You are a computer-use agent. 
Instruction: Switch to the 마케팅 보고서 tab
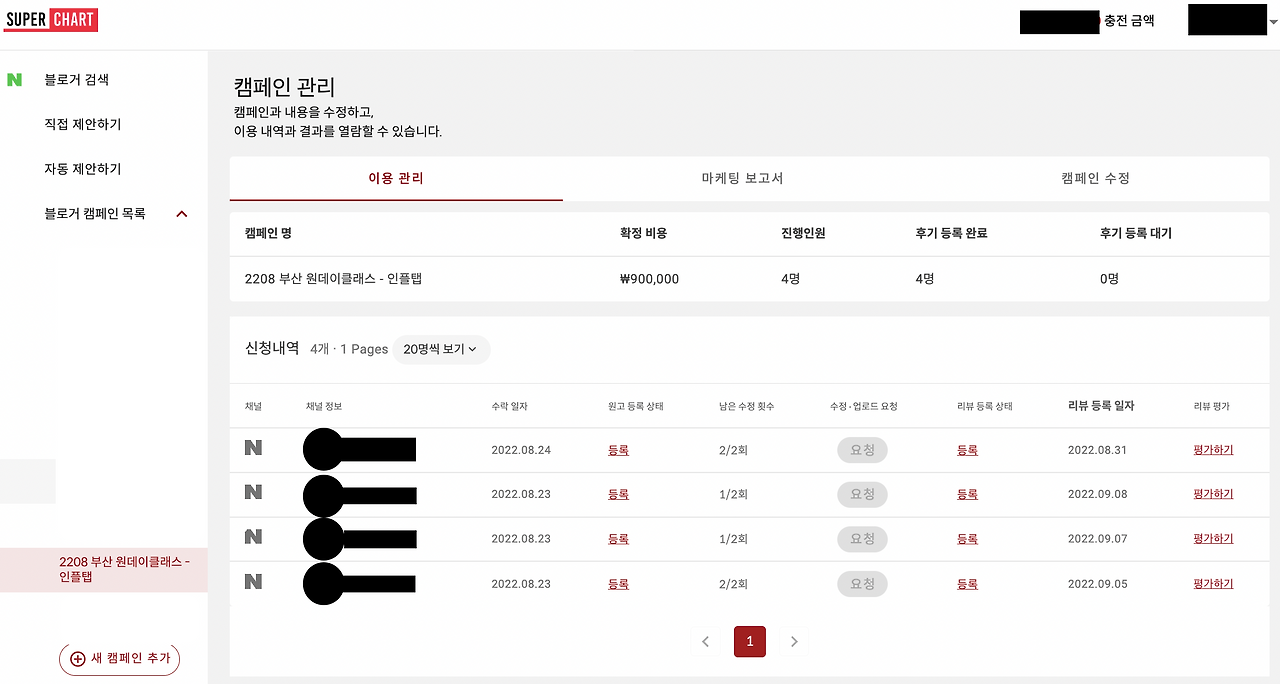click(x=741, y=178)
